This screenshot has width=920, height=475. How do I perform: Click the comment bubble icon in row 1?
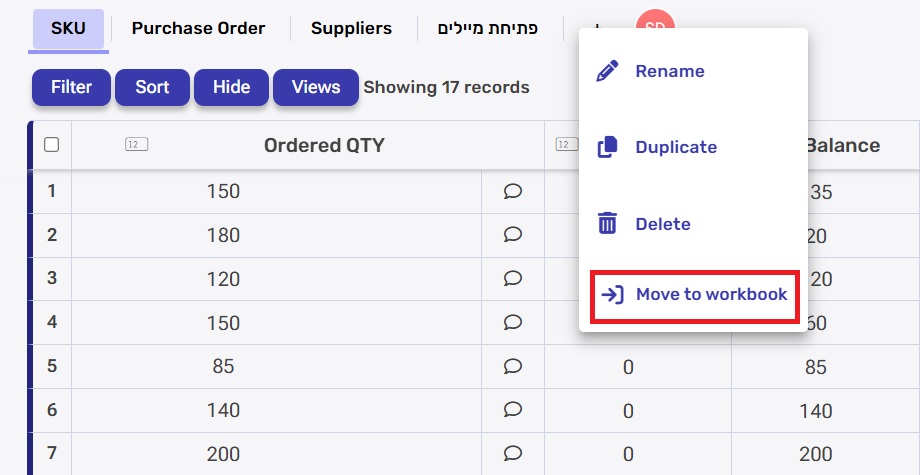(513, 191)
